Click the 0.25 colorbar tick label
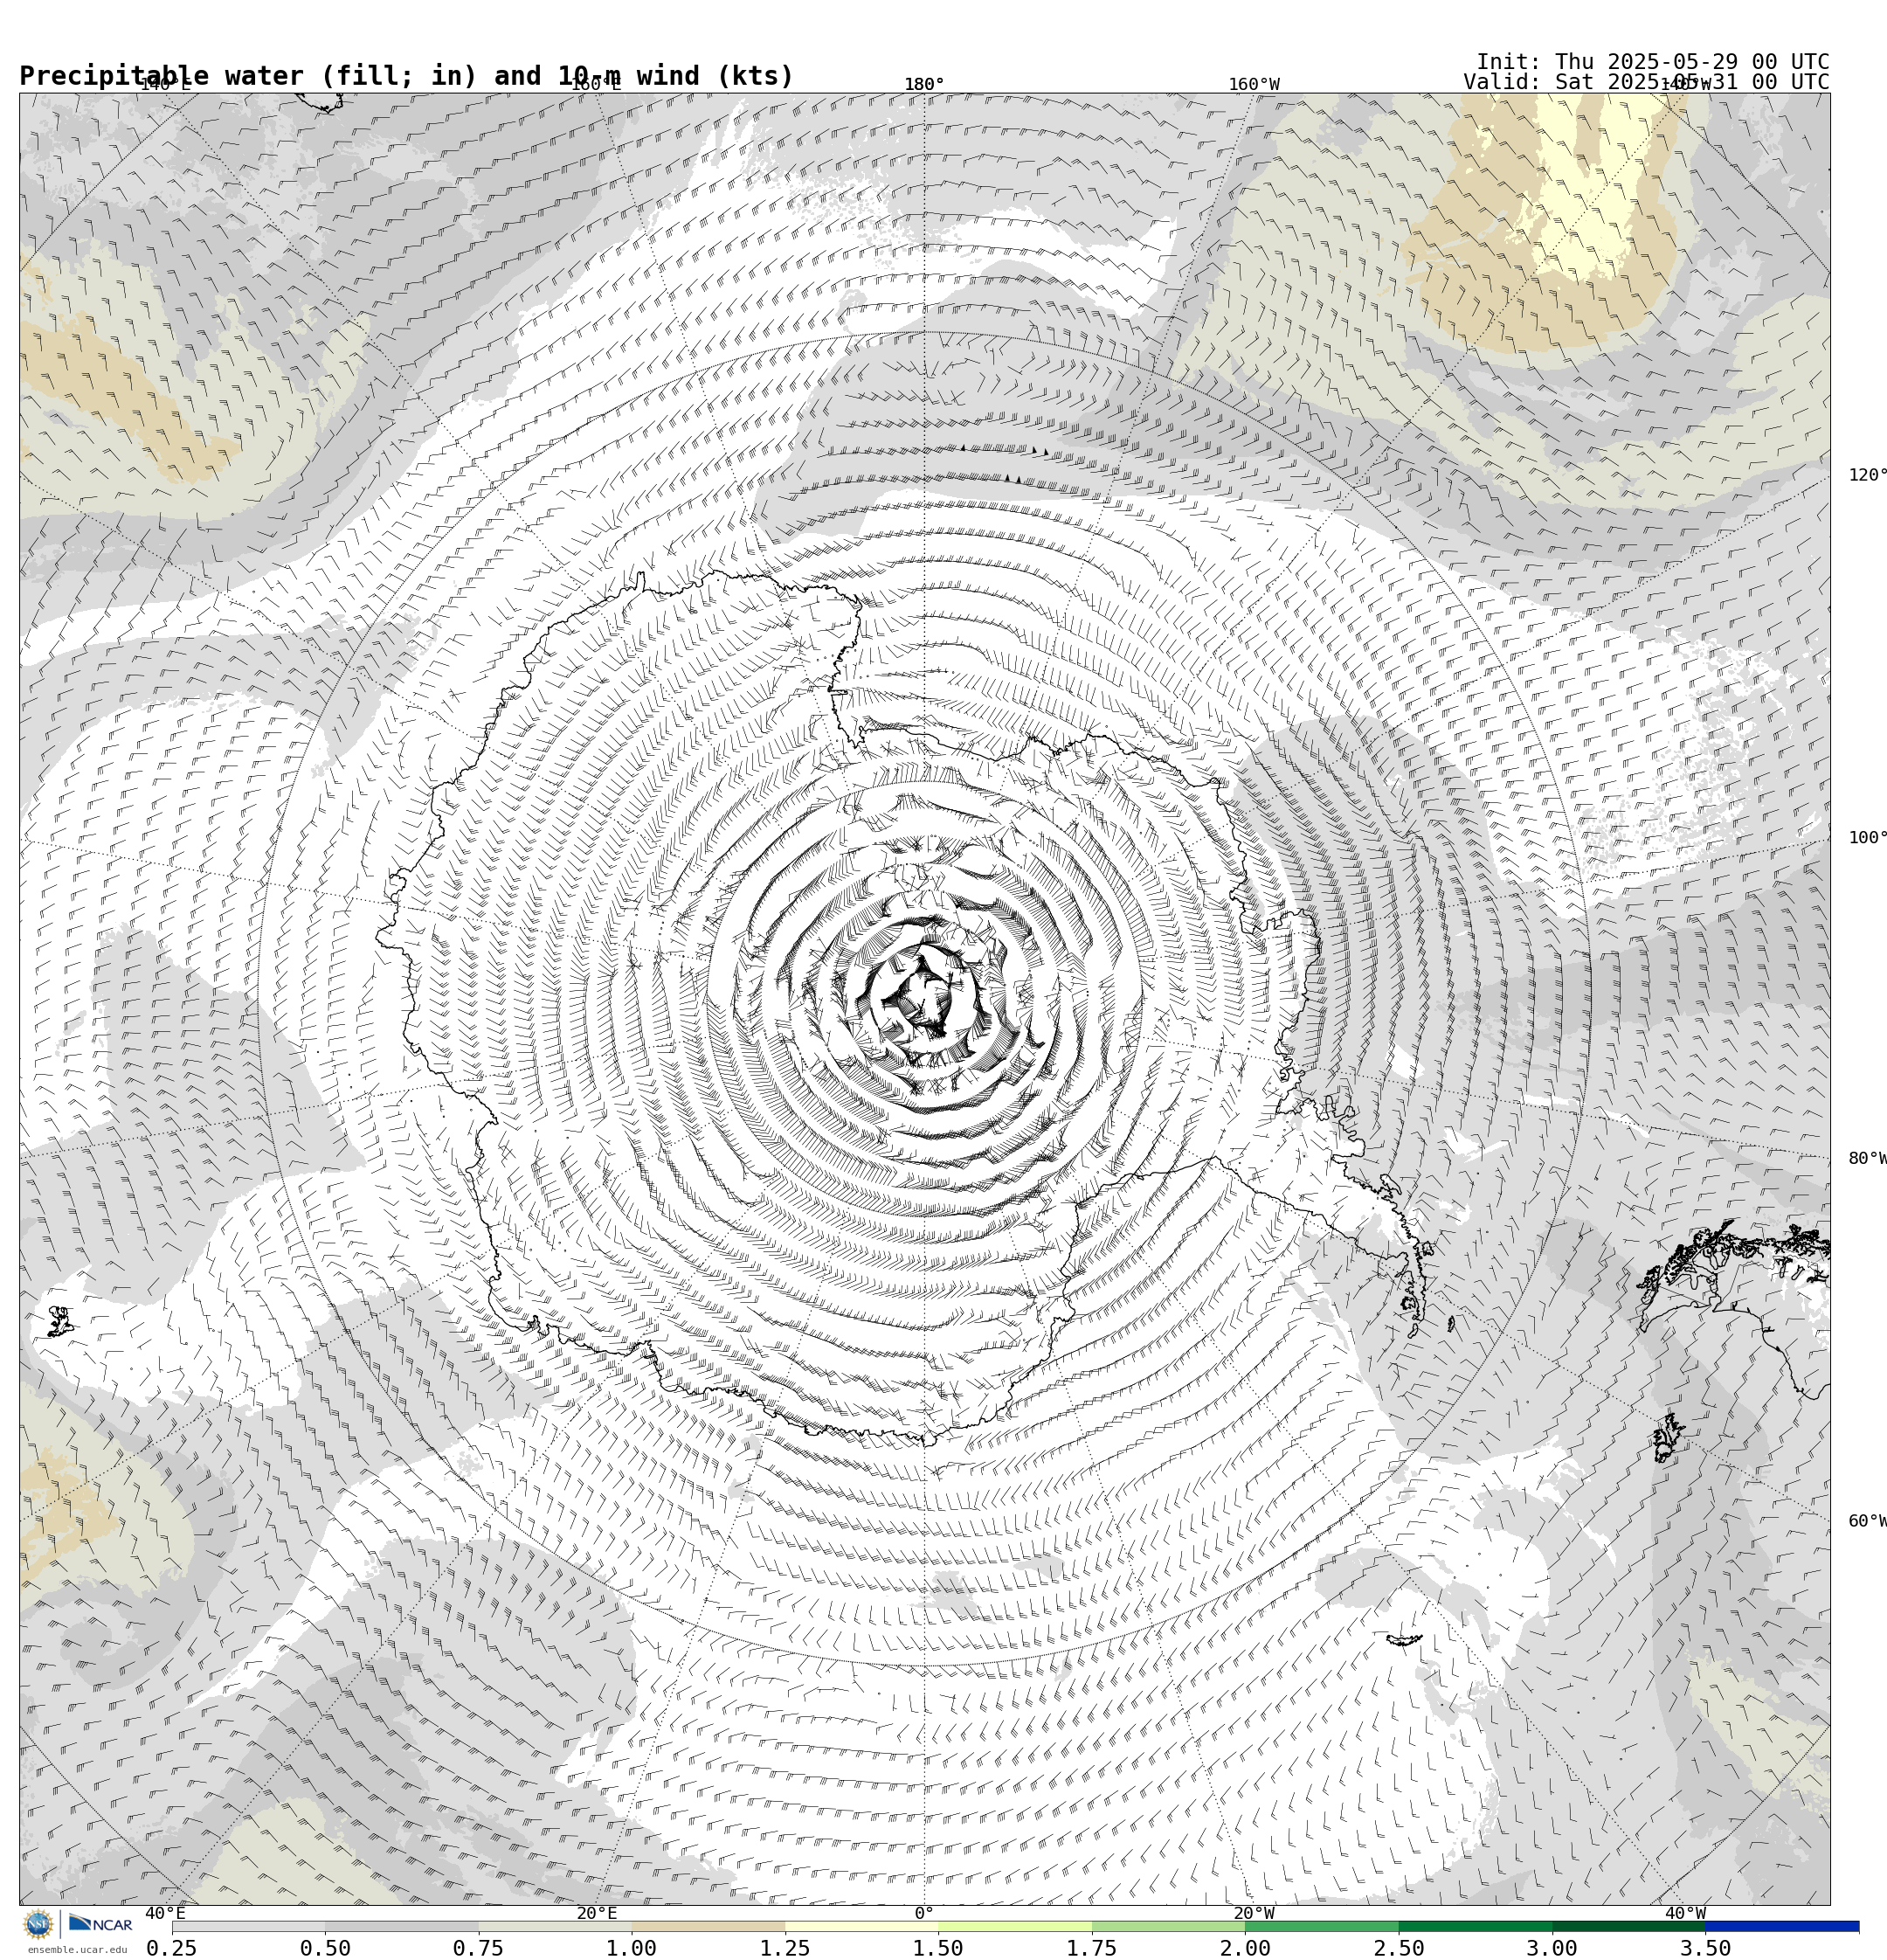Screen dimensions: 1887x1960 pos(172,1948)
